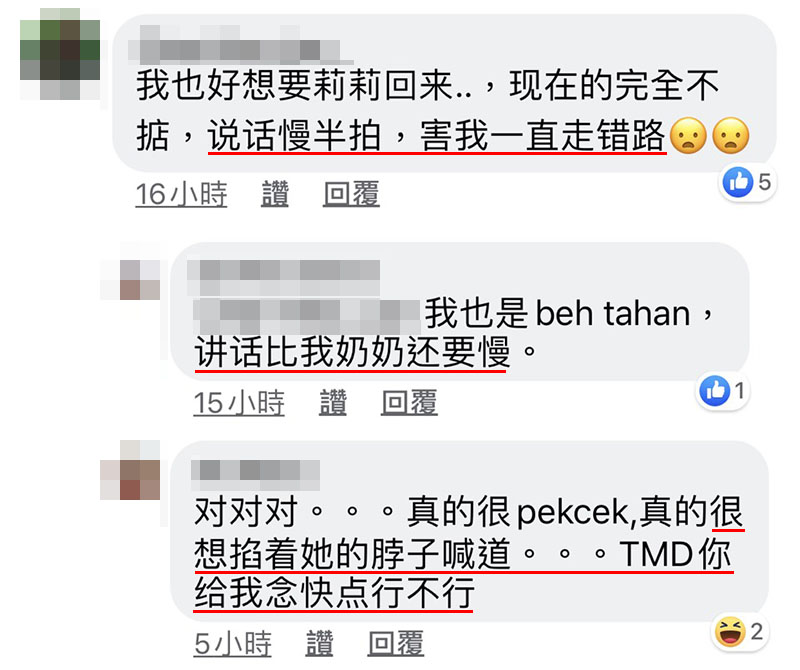Click the laughing emoji reaction with count 2
The width and height of the screenshot is (800, 670).
click(x=739, y=631)
